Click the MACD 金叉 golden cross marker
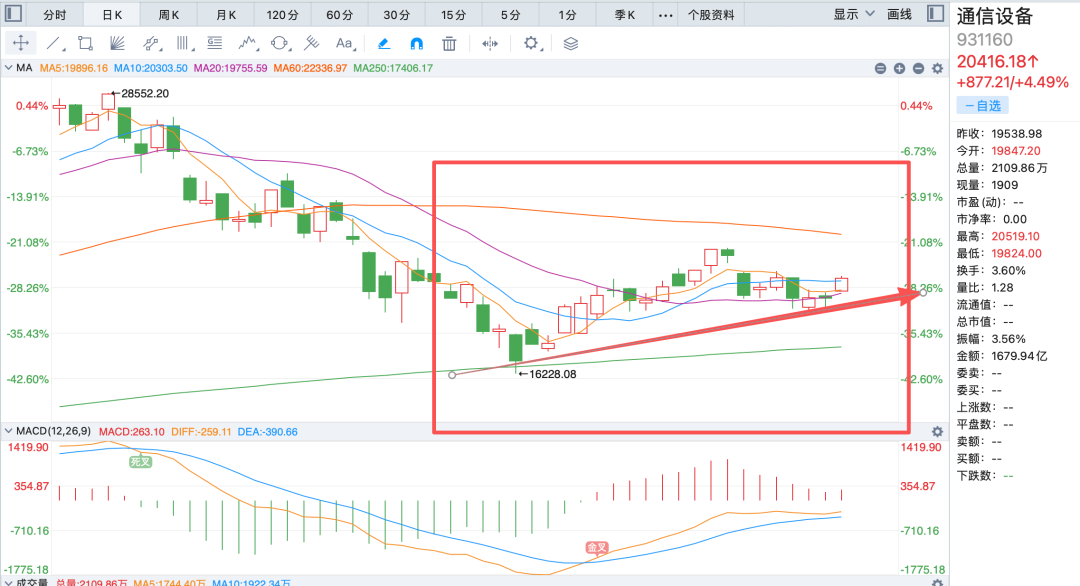 click(596, 548)
